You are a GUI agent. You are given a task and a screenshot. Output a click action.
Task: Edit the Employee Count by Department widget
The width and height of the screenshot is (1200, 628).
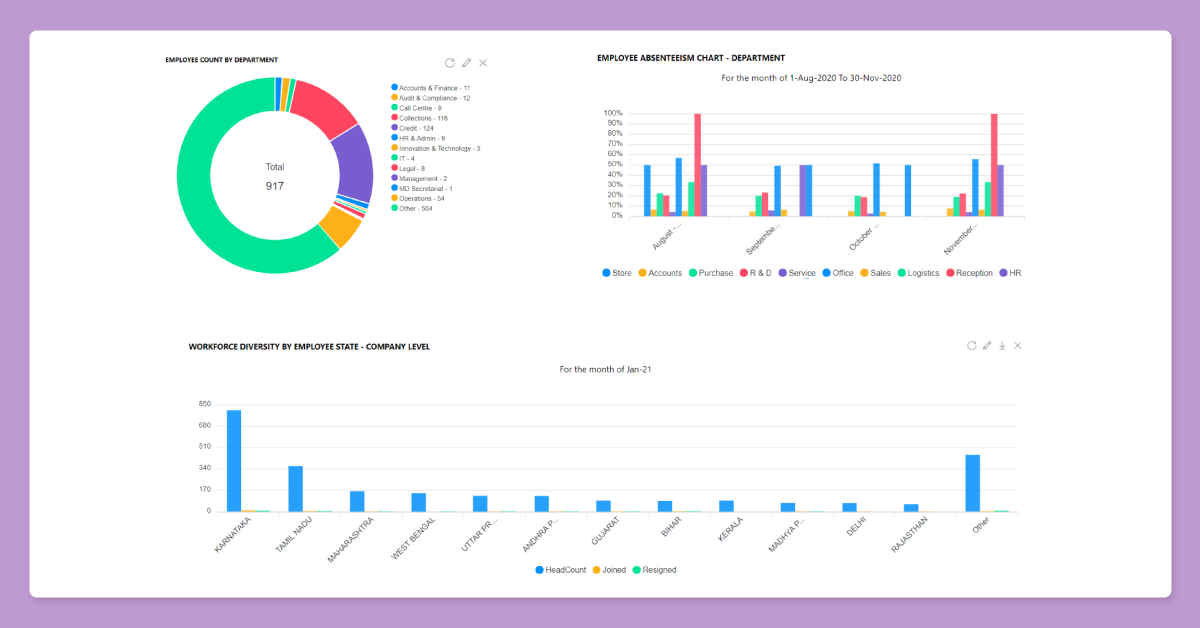coord(466,63)
